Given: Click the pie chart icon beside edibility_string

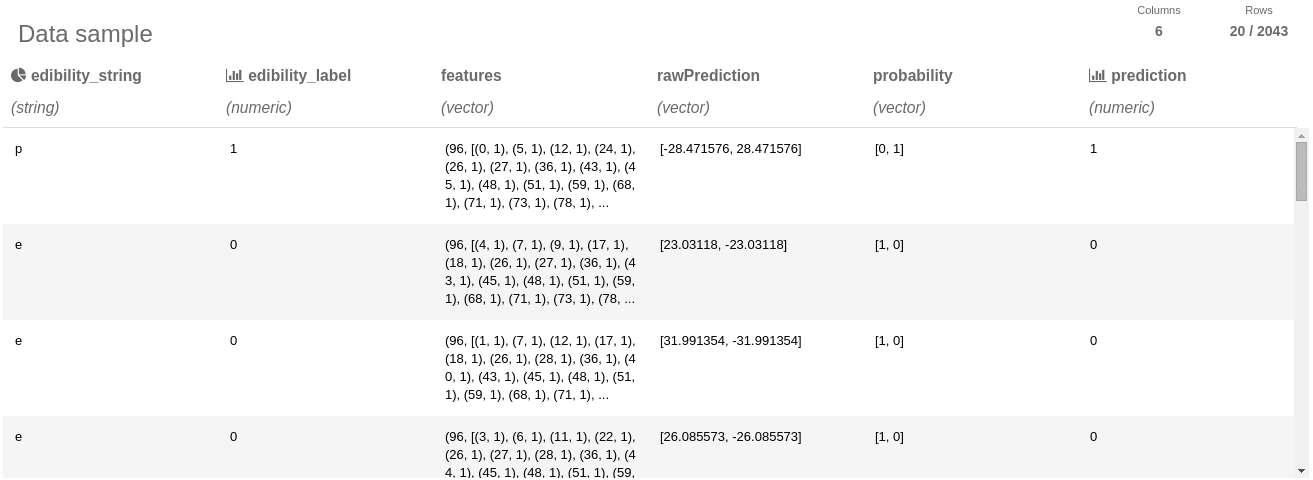Looking at the screenshot, I should click(x=18, y=76).
